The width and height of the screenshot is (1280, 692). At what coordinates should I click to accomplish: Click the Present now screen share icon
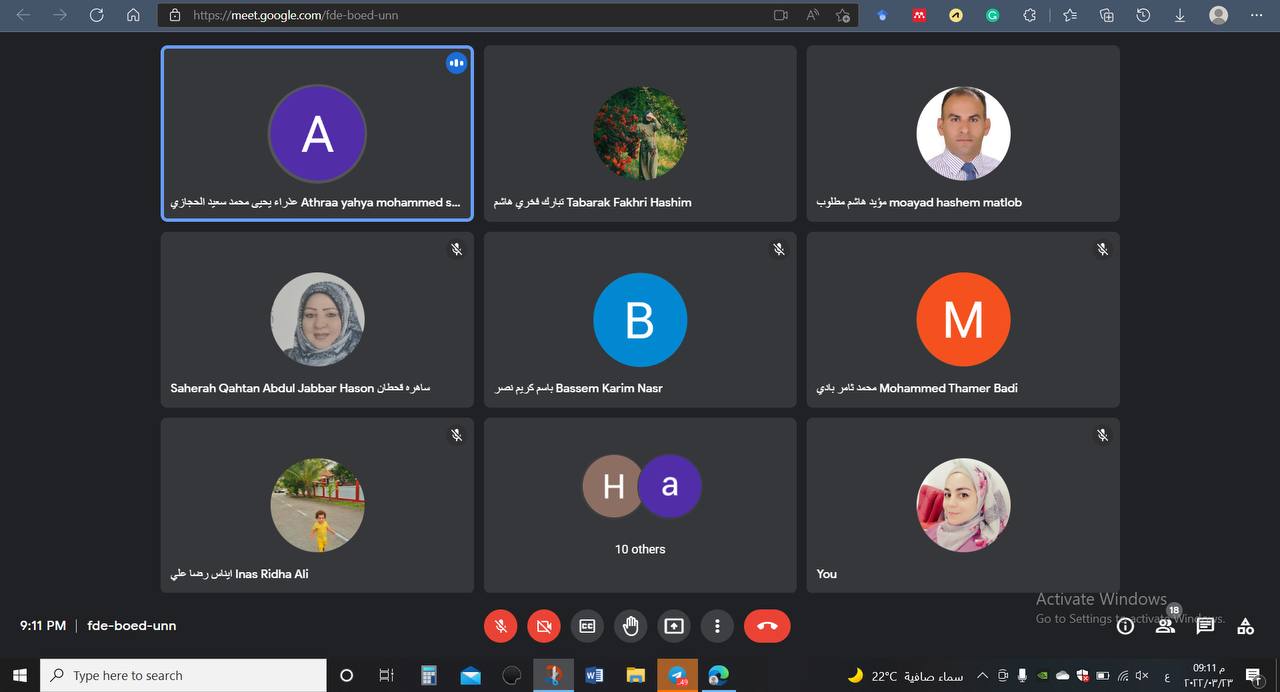[674, 626]
